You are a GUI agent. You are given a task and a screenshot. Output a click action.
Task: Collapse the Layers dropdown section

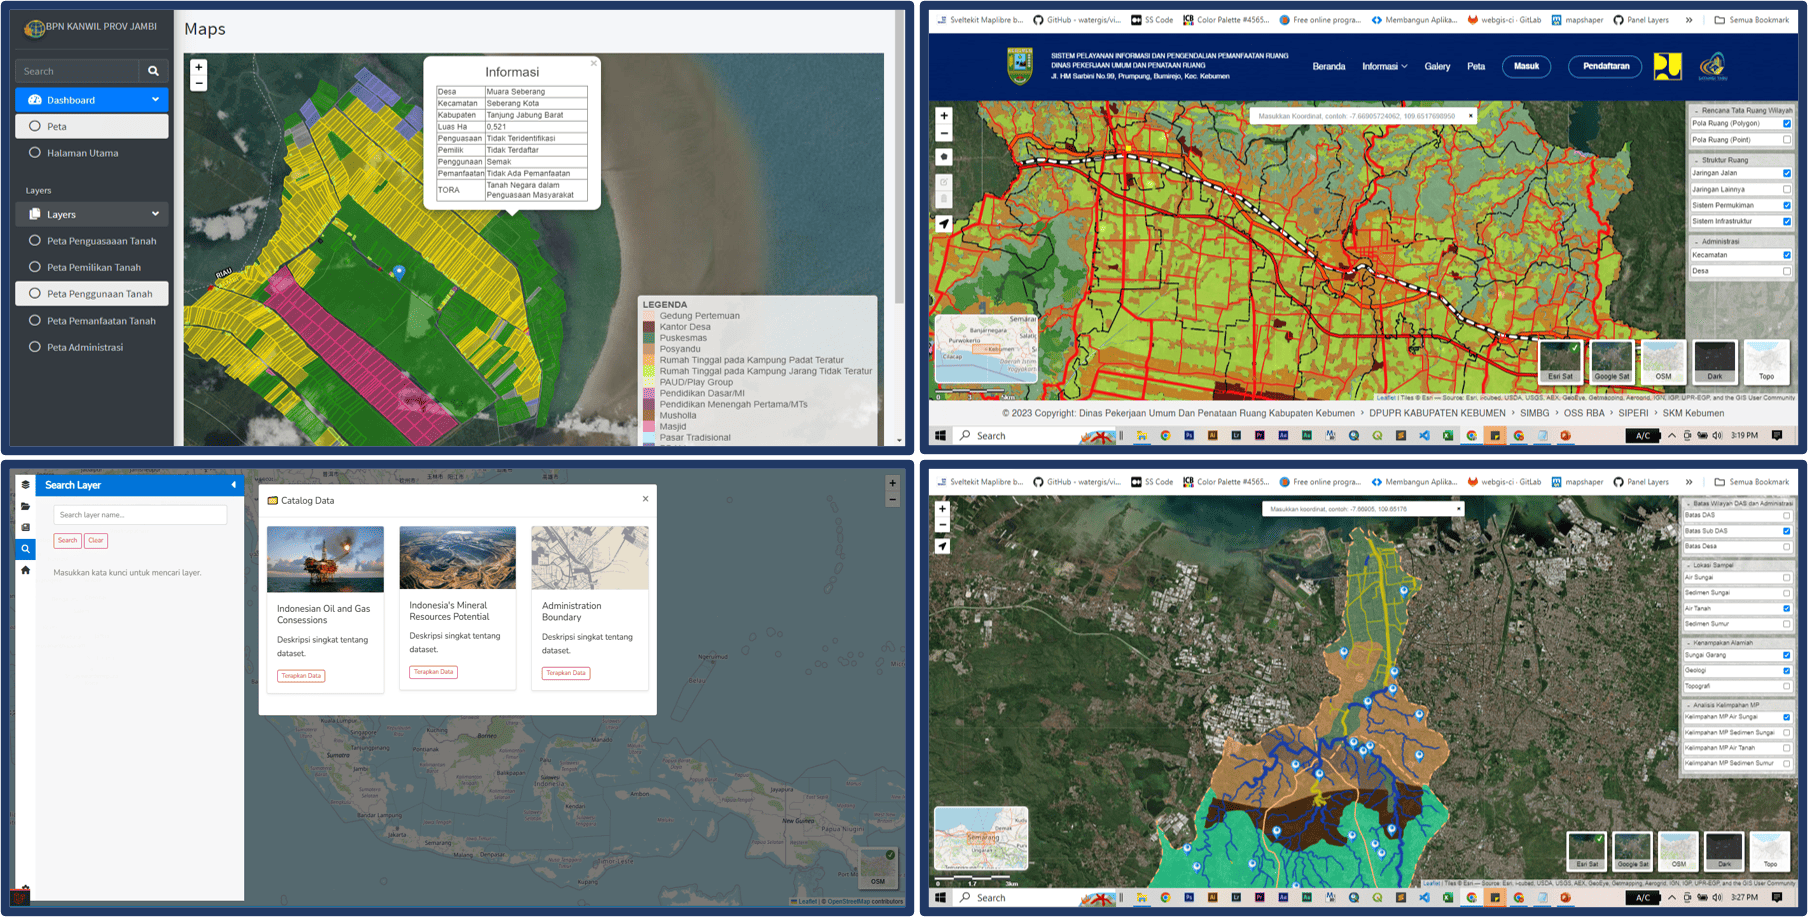pos(155,214)
